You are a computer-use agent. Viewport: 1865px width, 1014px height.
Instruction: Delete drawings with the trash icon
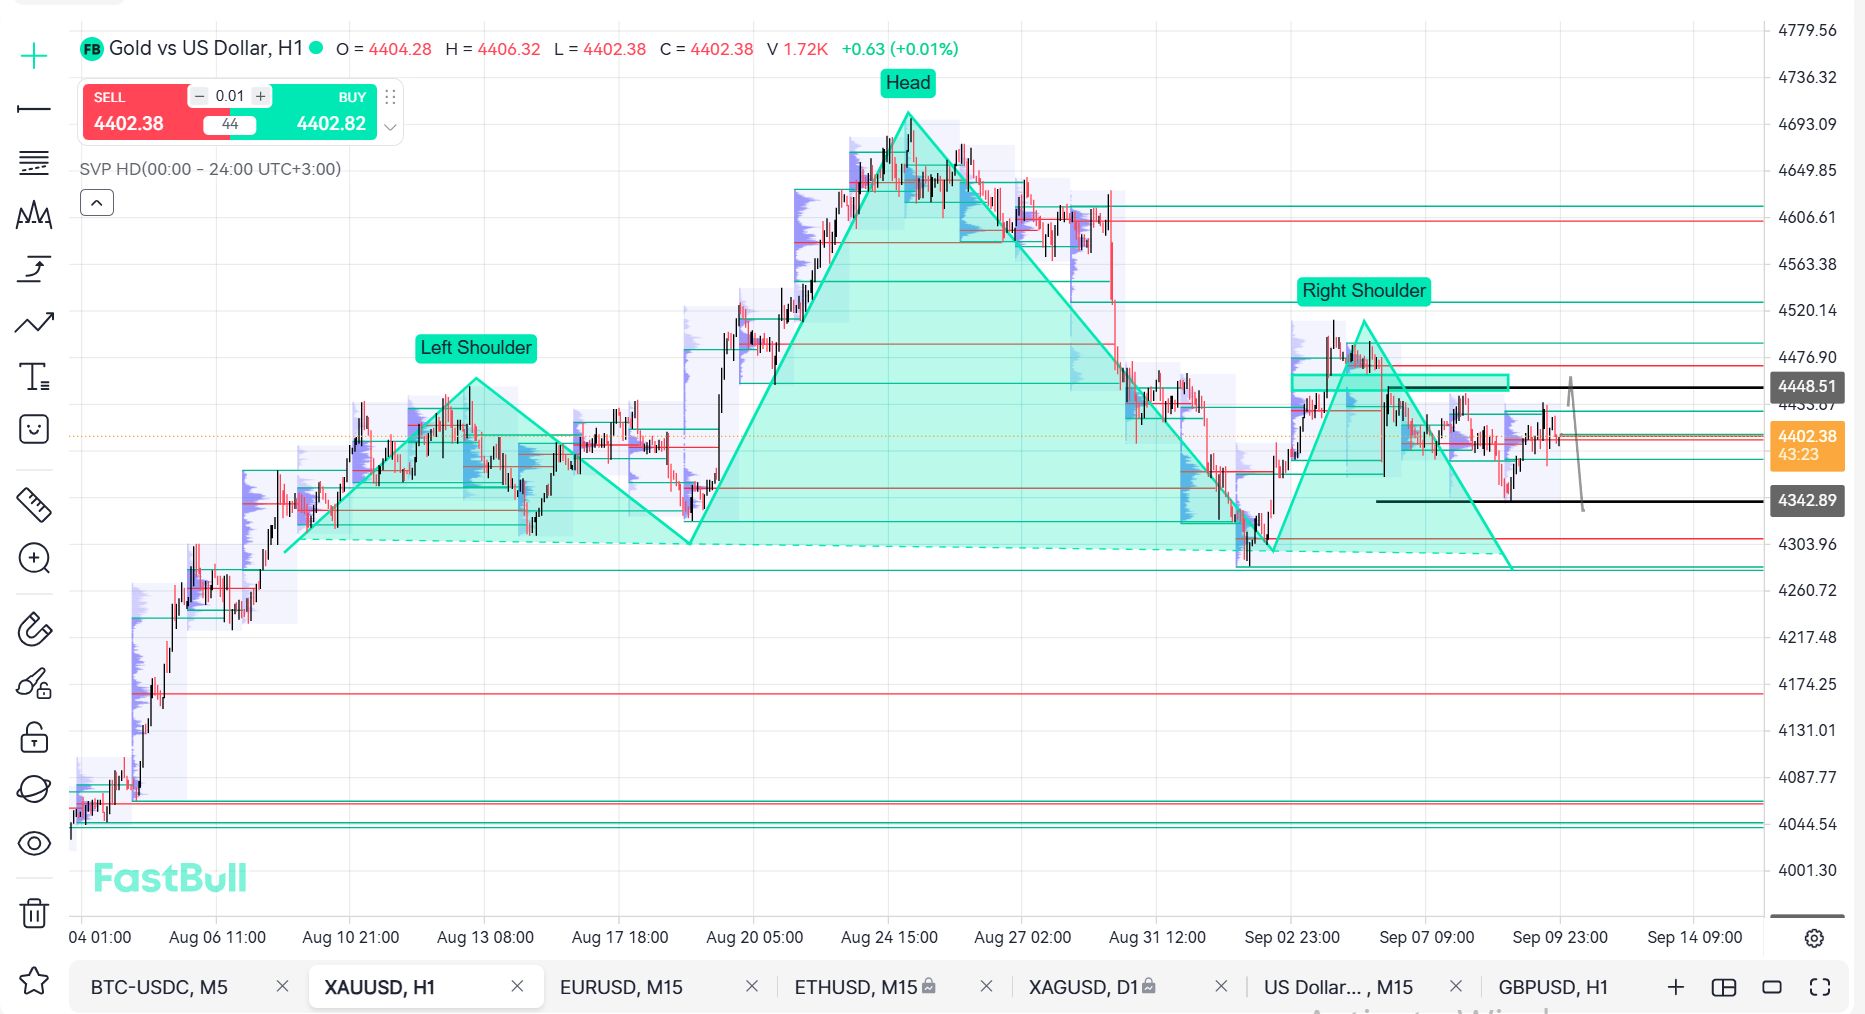pyautogui.click(x=34, y=912)
